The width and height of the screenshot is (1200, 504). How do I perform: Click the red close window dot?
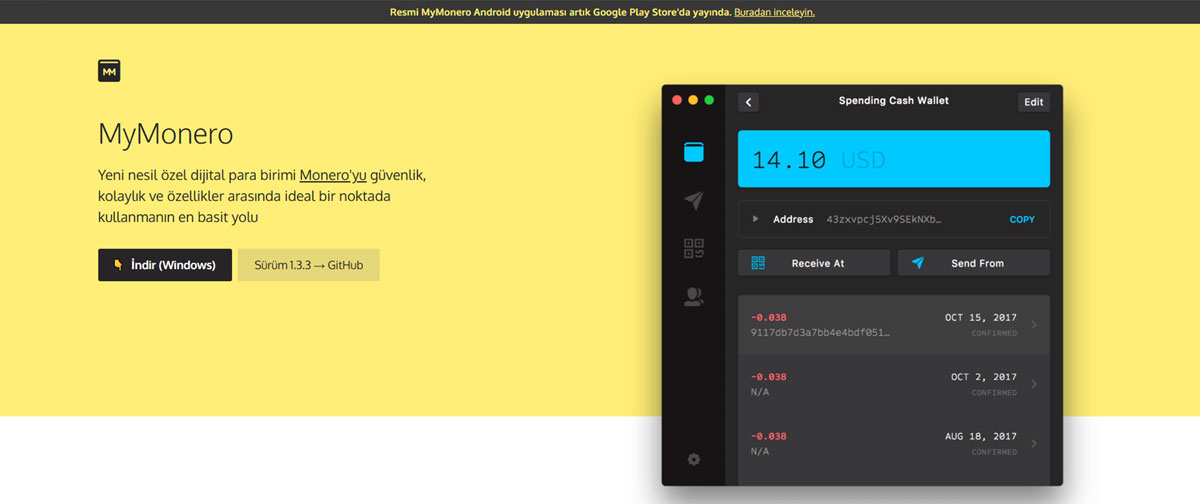pyautogui.click(x=677, y=100)
